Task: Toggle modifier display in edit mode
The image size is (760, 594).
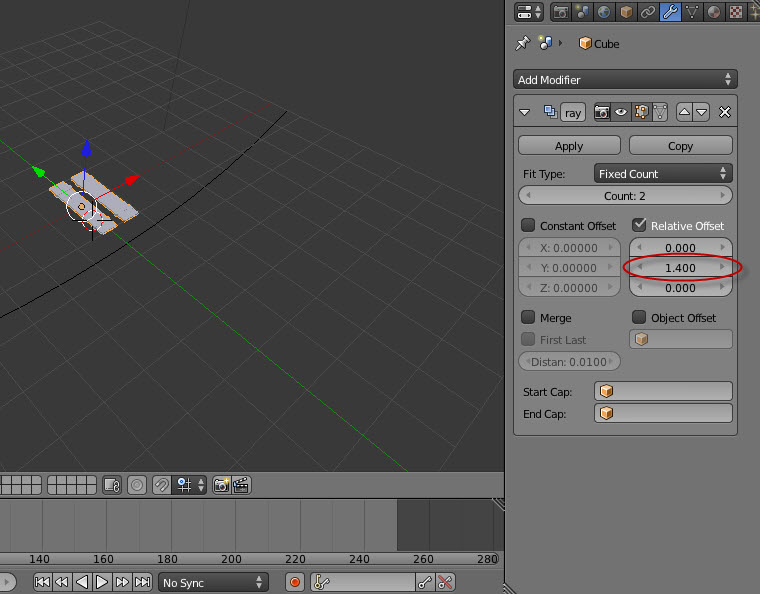Action: (x=641, y=112)
